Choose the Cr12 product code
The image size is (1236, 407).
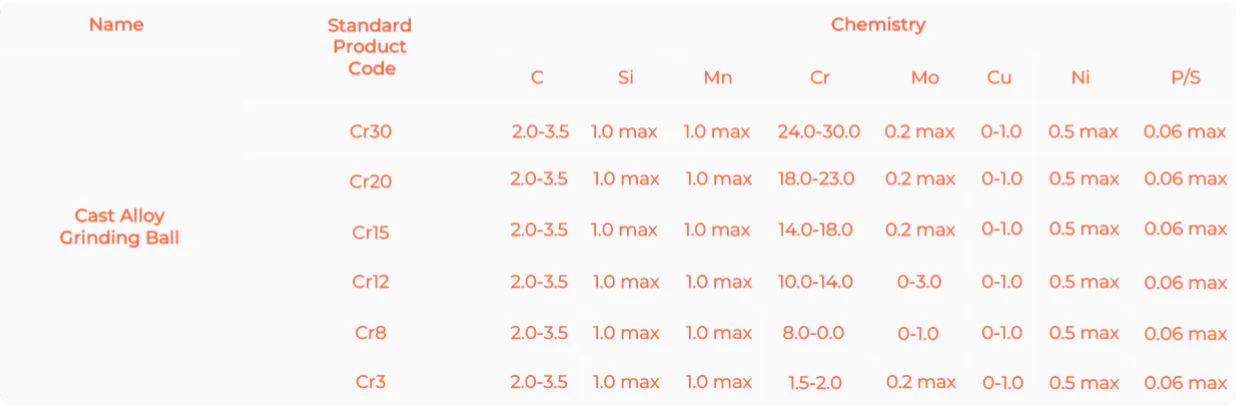pyautogui.click(x=370, y=282)
